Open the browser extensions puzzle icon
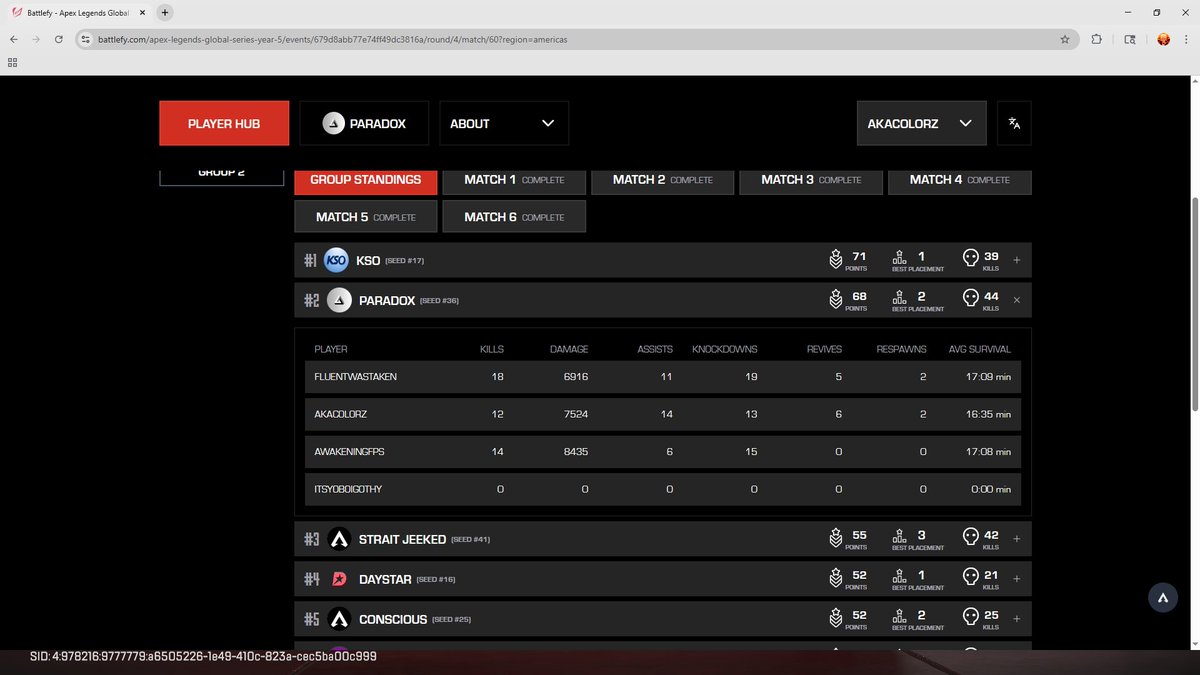Image resolution: width=1200 pixels, height=675 pixels. [1097, 39]
